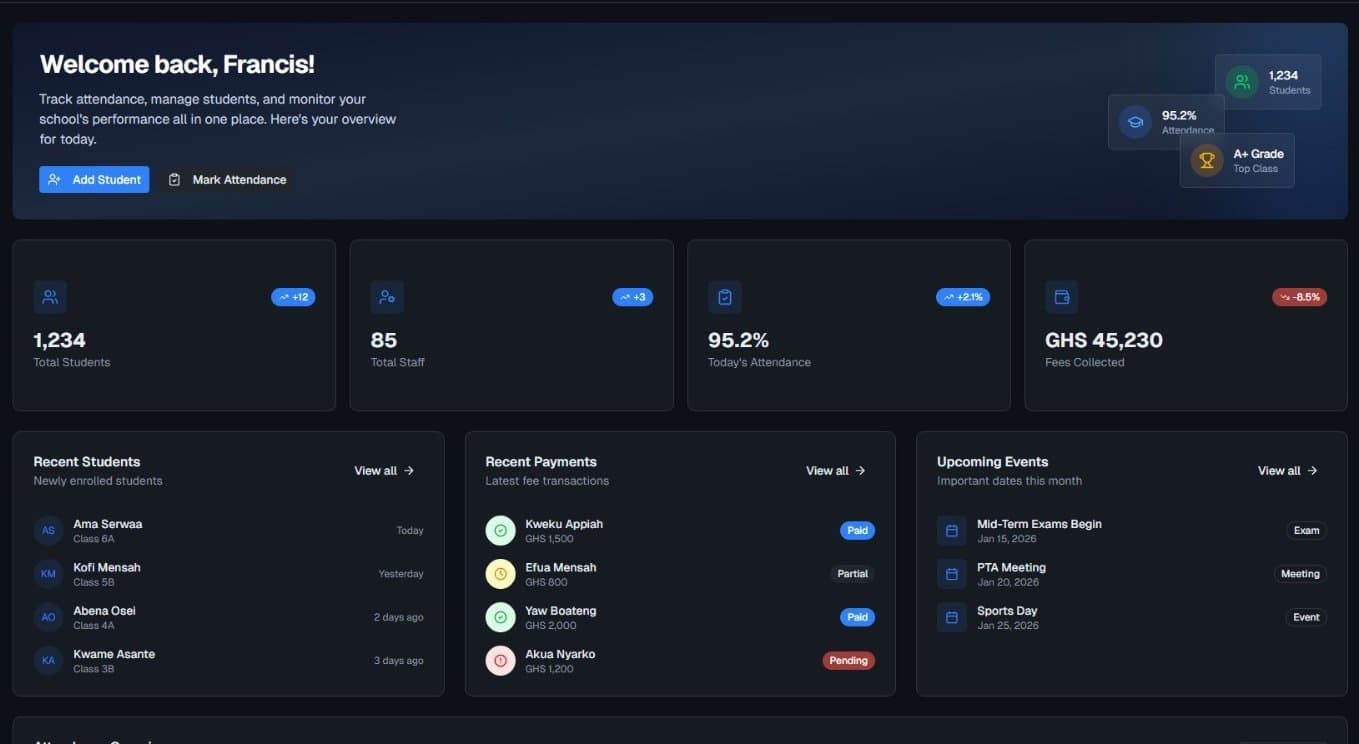
Task: Click the Today's Attendance clipboard icon
Action: click(724, 296)
